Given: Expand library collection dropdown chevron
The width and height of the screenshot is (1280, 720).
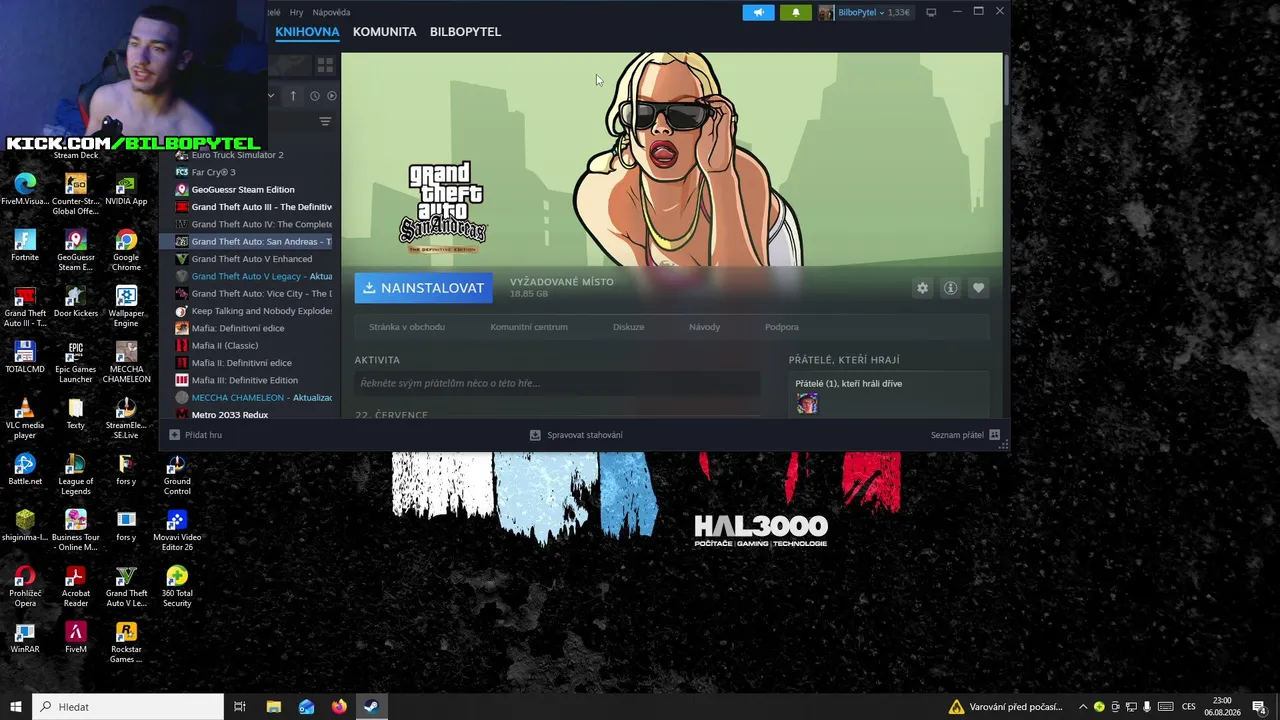Looking at the screenshot, I should 271,96.
